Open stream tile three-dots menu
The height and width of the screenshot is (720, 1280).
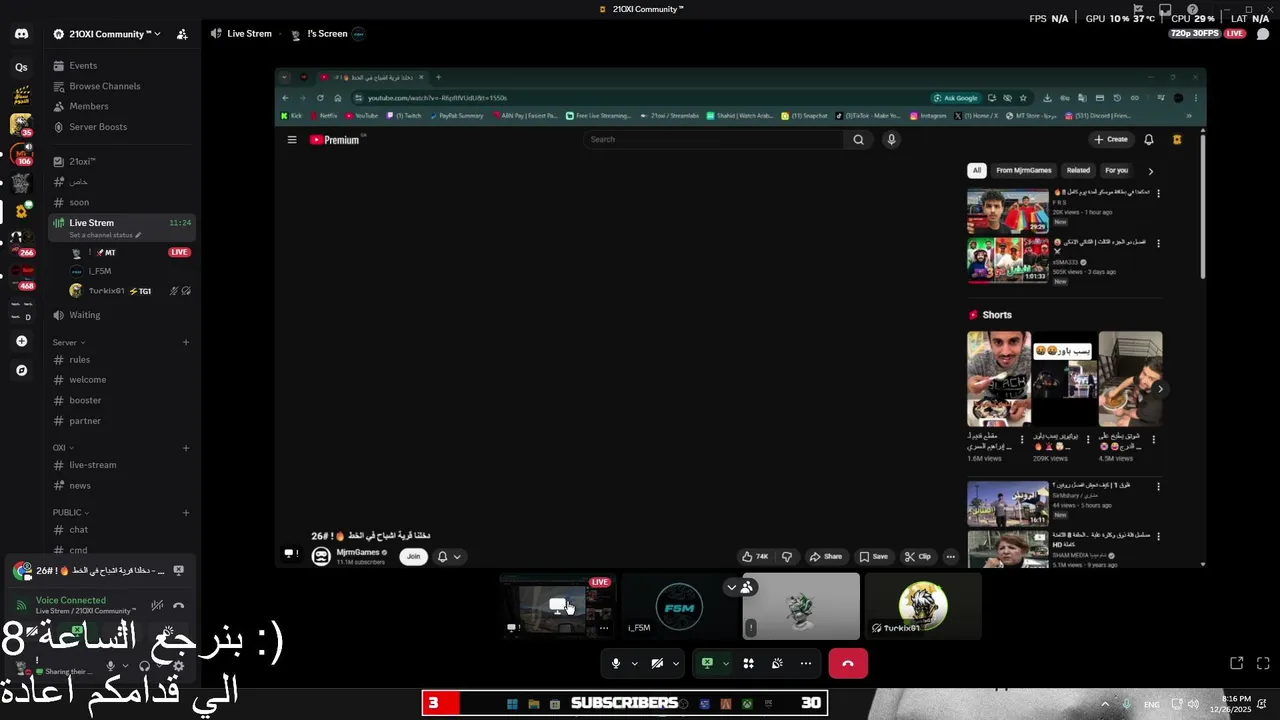[x=604, y=628]
